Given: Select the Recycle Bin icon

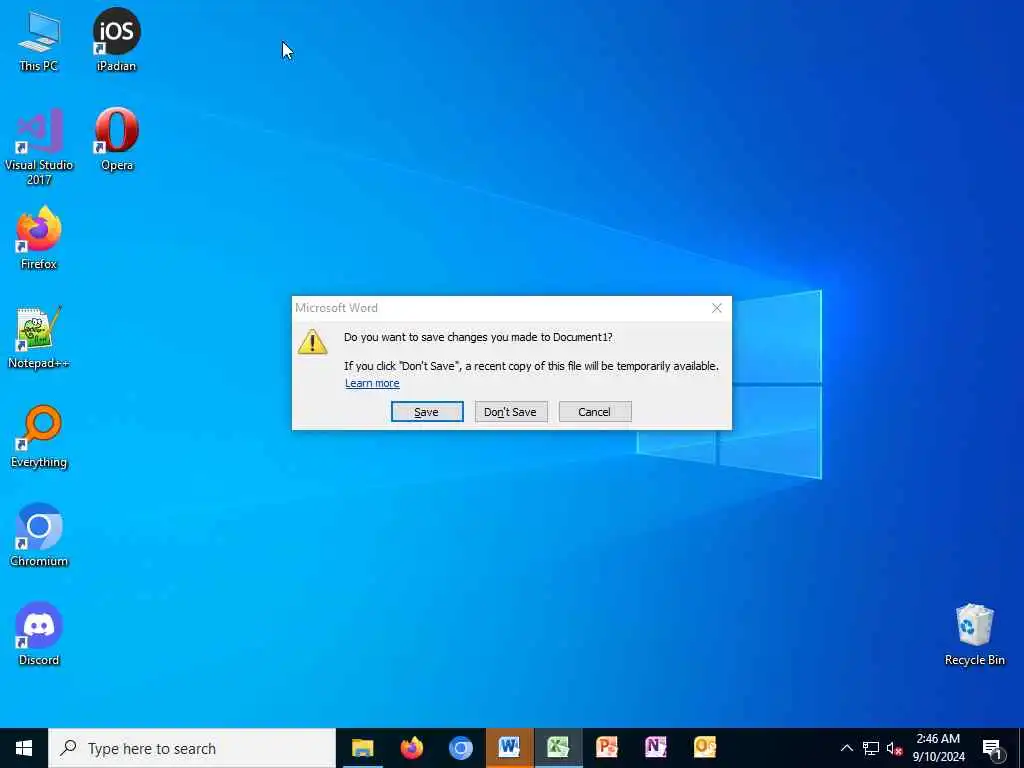Looking at the screenshot, I should [x=974, y=635].
